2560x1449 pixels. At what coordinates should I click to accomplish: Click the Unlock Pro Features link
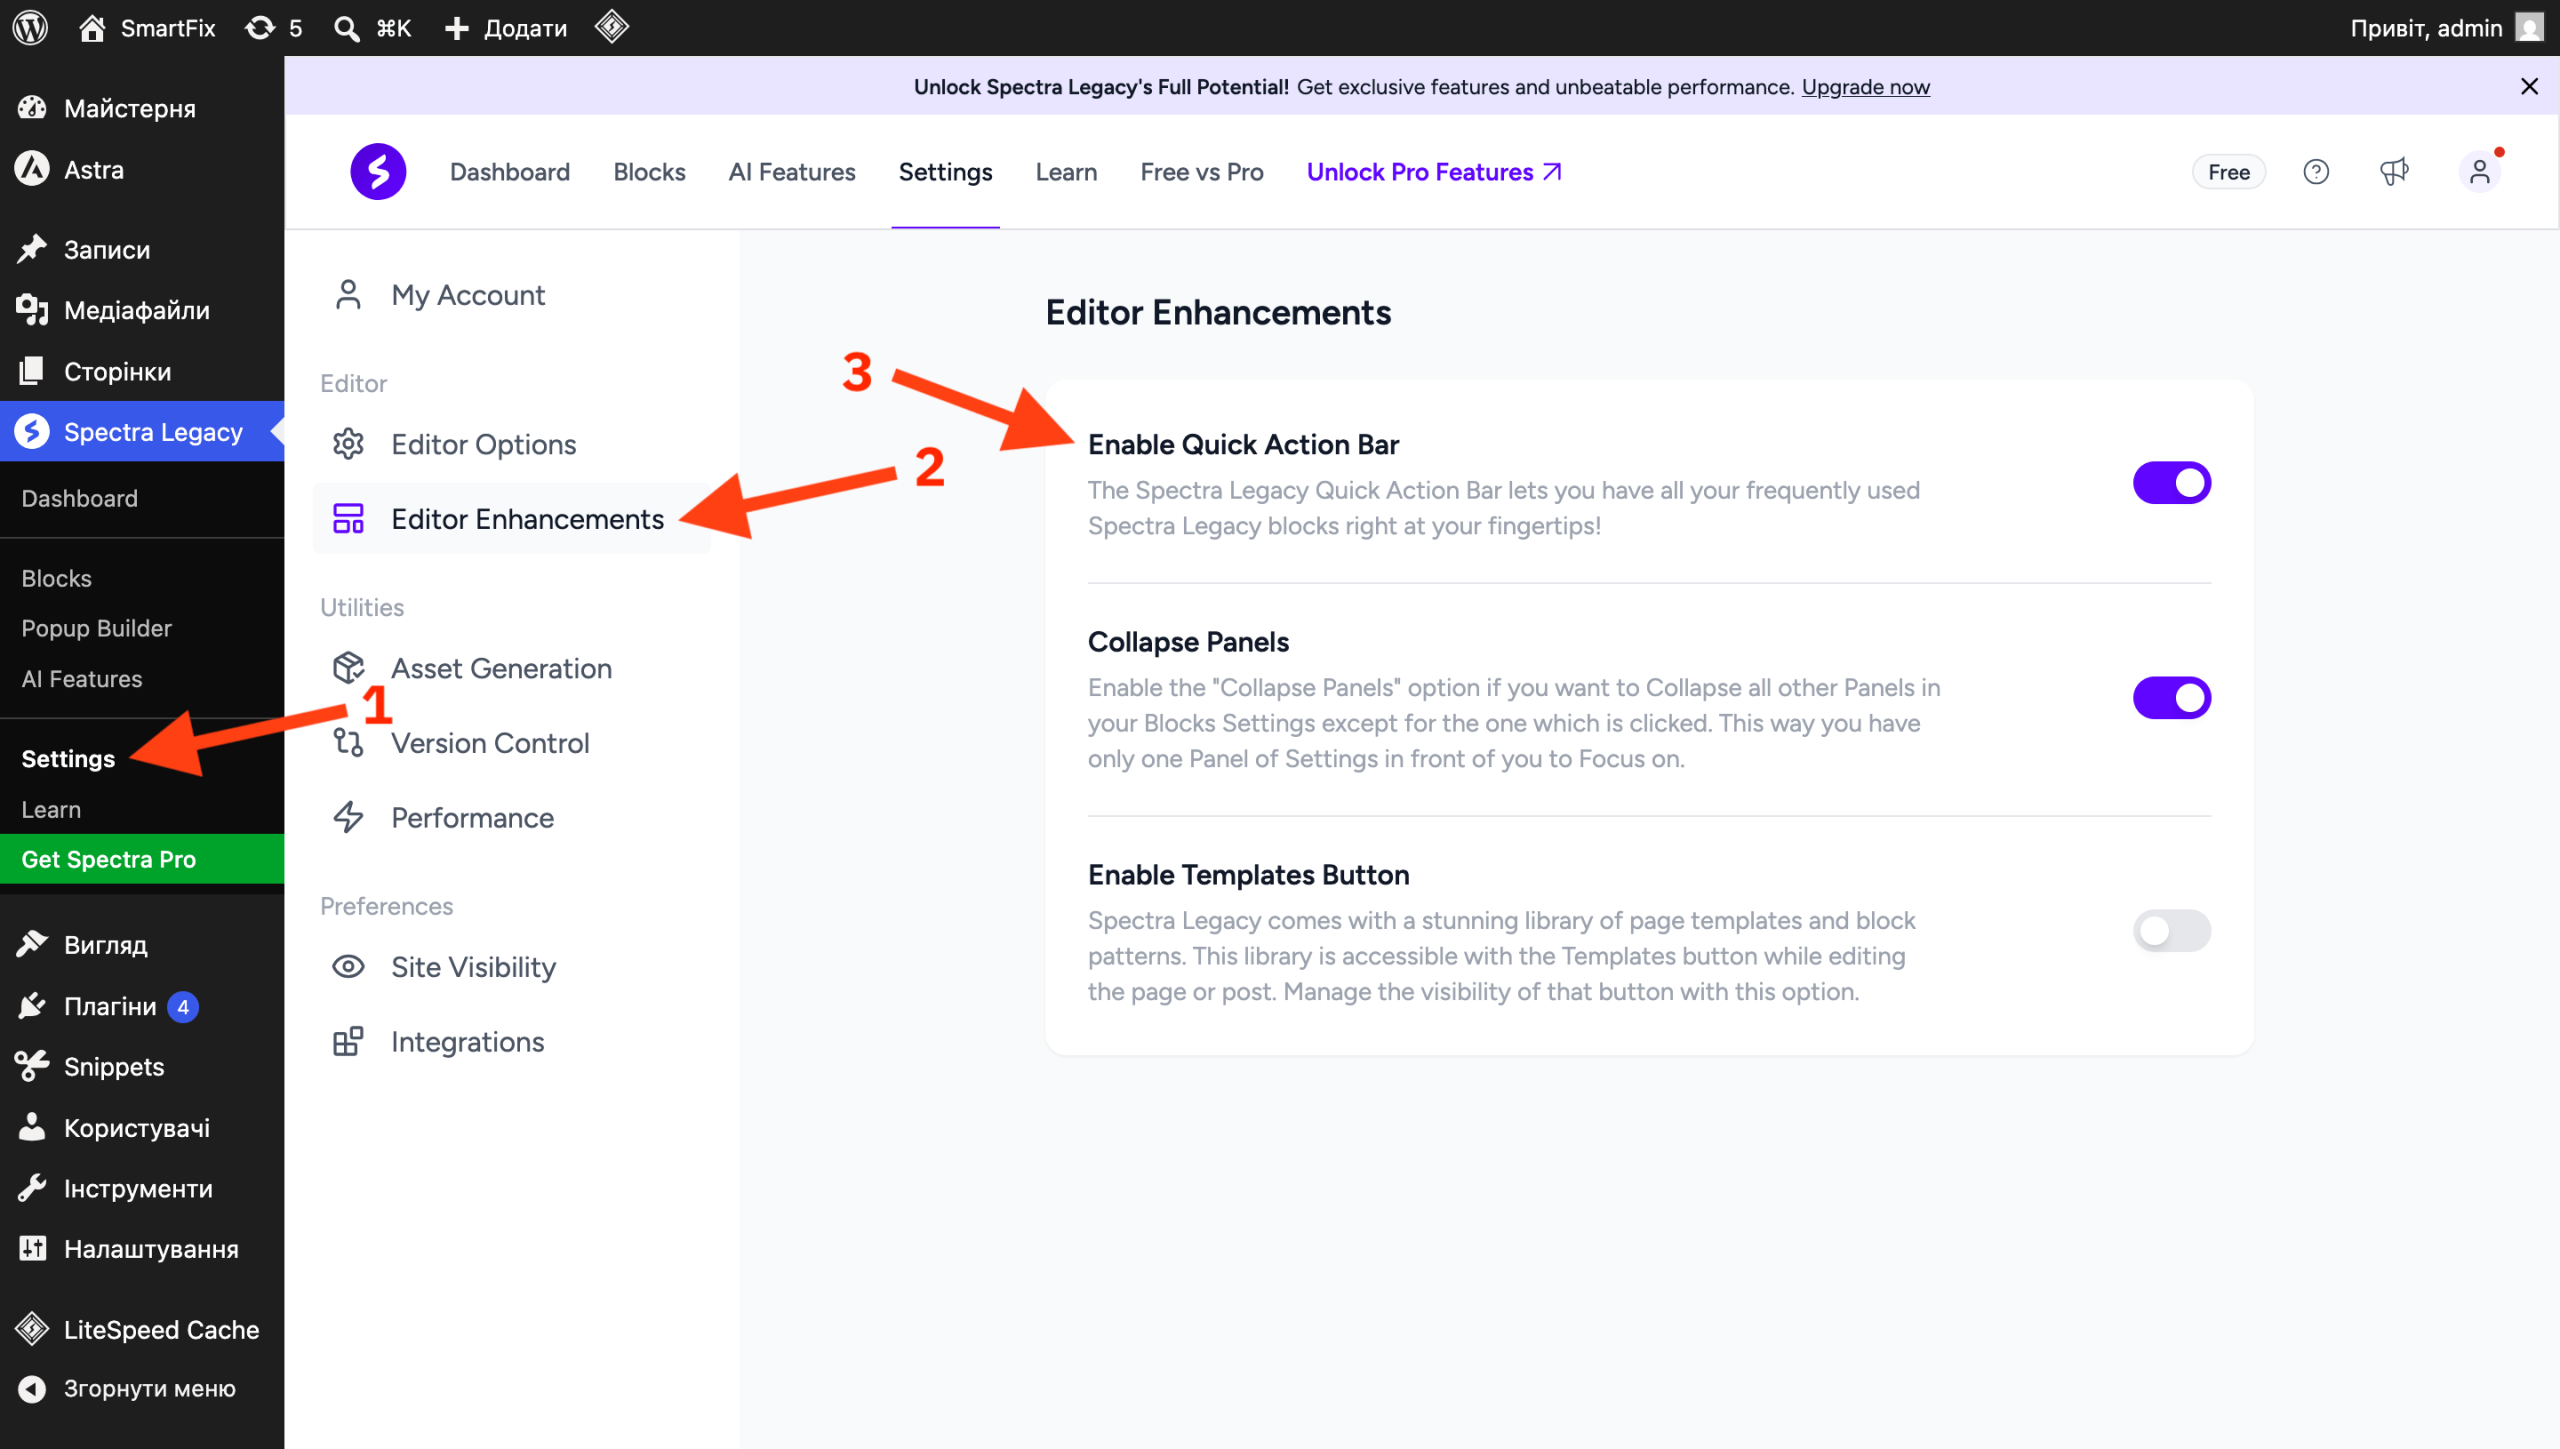tap(1434, 172)
